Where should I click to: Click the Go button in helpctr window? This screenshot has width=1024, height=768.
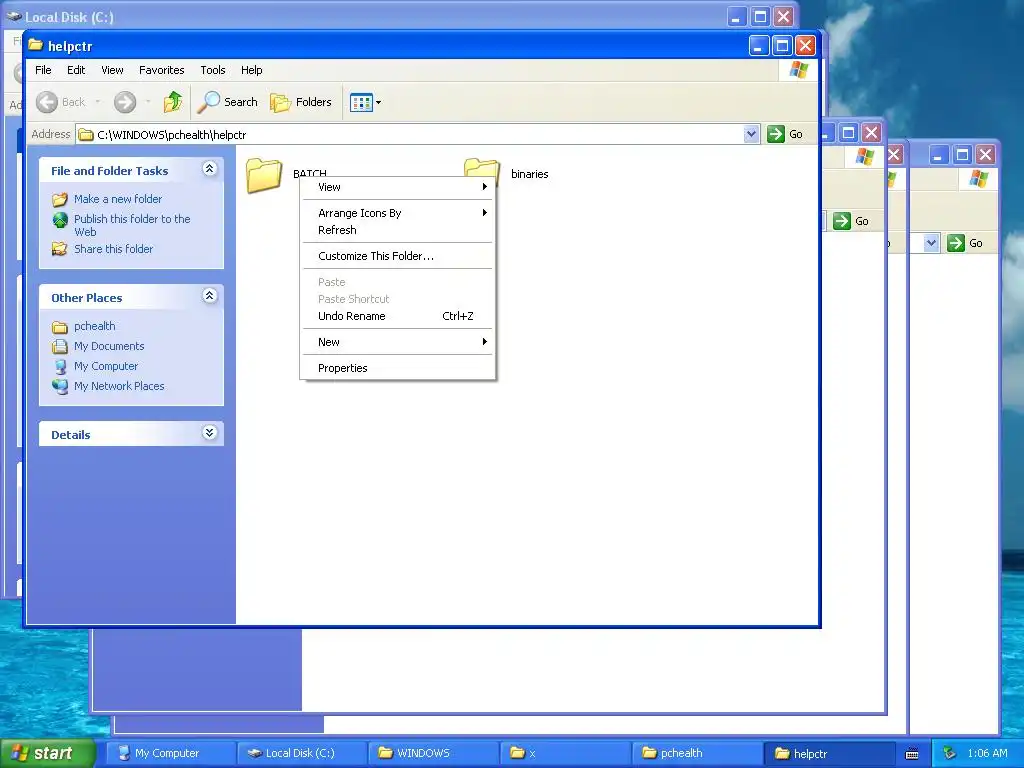tap(785, 134)
